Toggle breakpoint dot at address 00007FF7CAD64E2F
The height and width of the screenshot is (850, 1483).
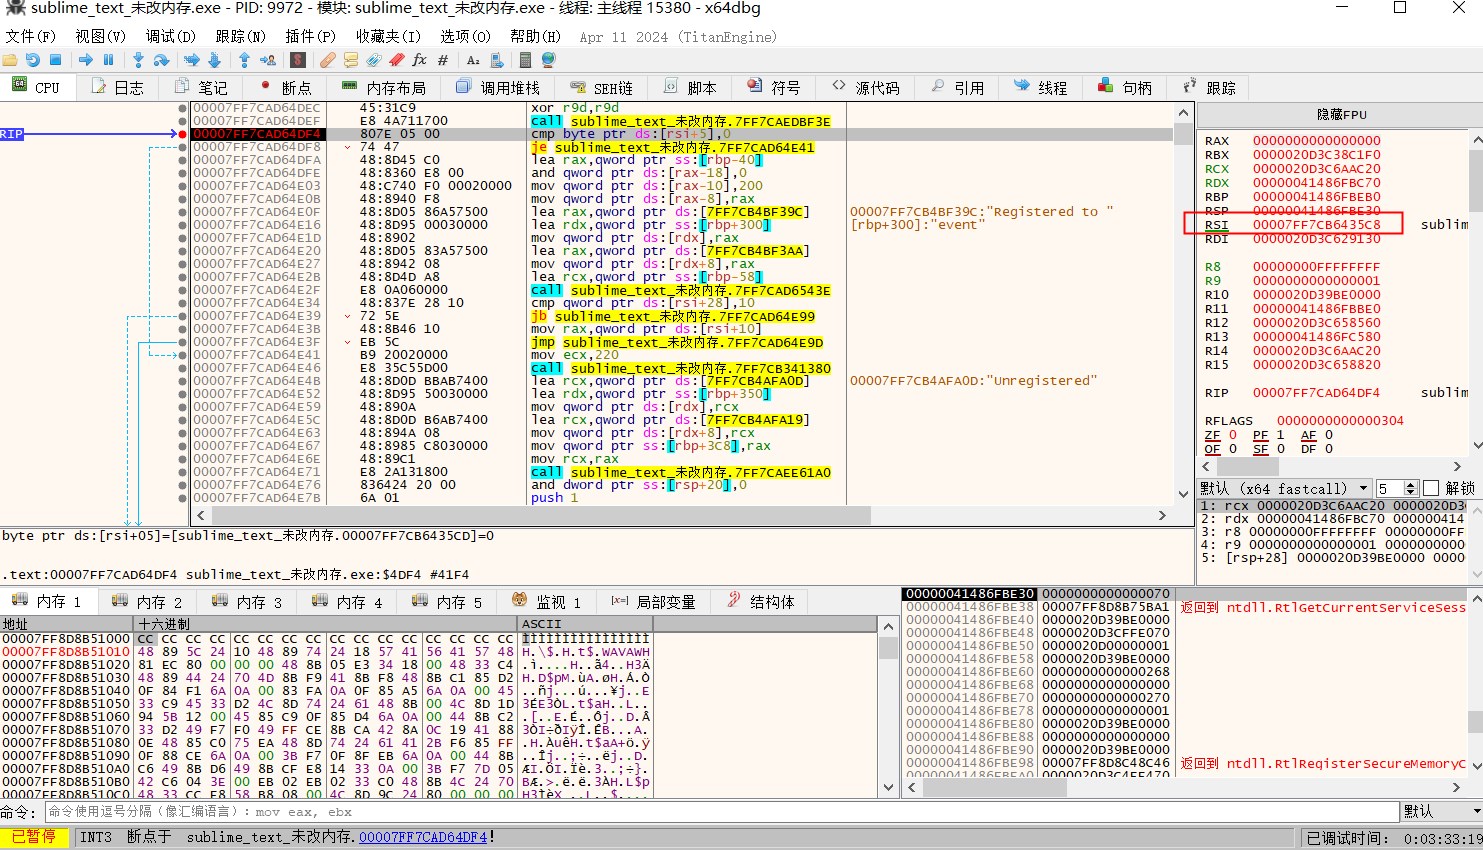[x=182, y=290]
